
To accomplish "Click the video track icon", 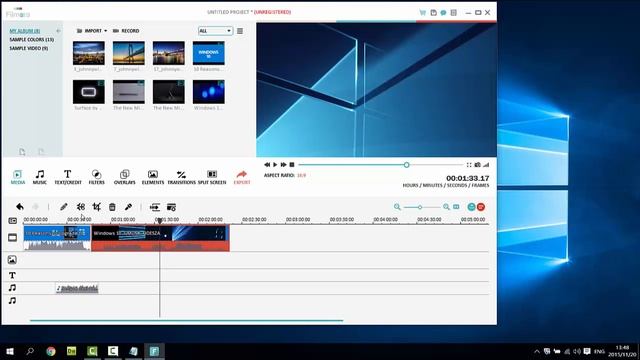I will [x=12, y=238].
